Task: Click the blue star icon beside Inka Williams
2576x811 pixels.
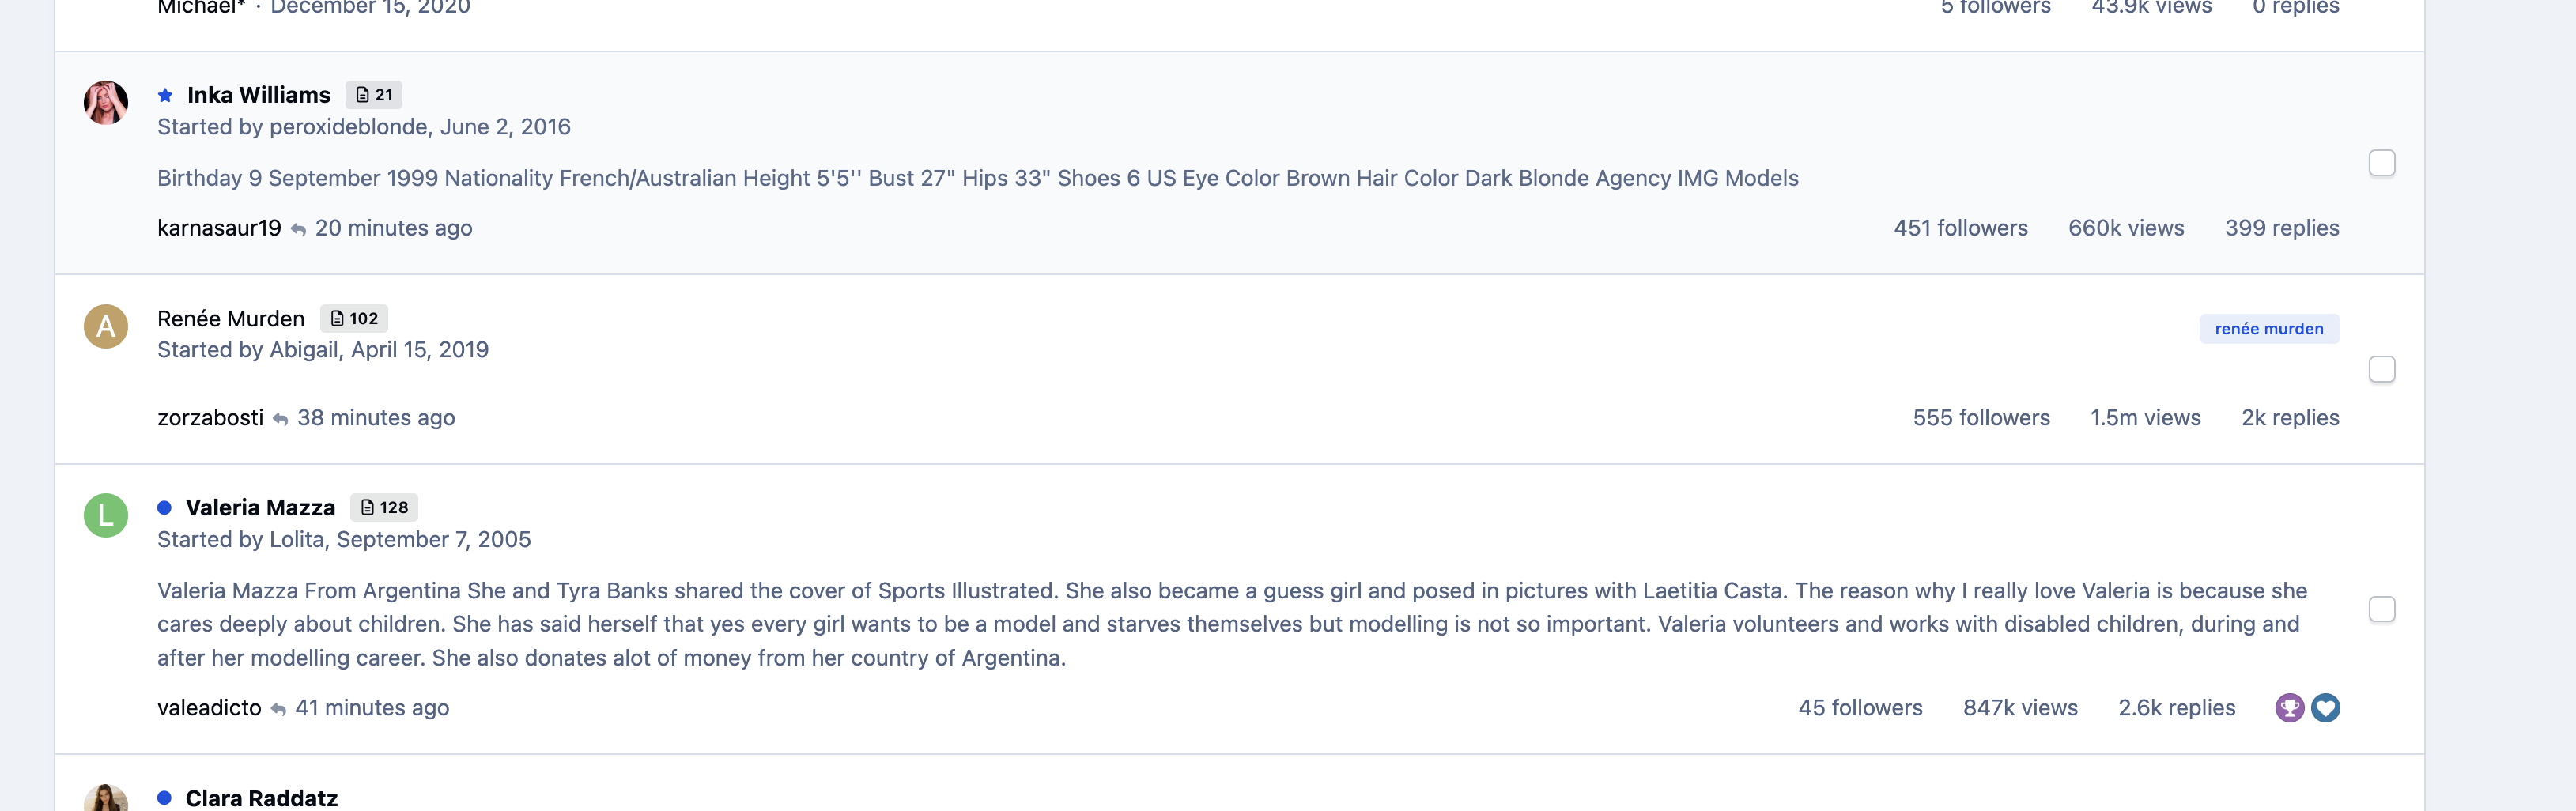Action: [x=165, y=96]
